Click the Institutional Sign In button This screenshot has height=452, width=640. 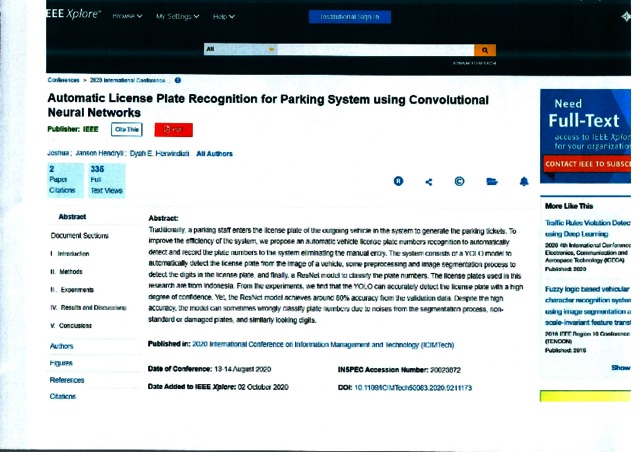point(350,17)
